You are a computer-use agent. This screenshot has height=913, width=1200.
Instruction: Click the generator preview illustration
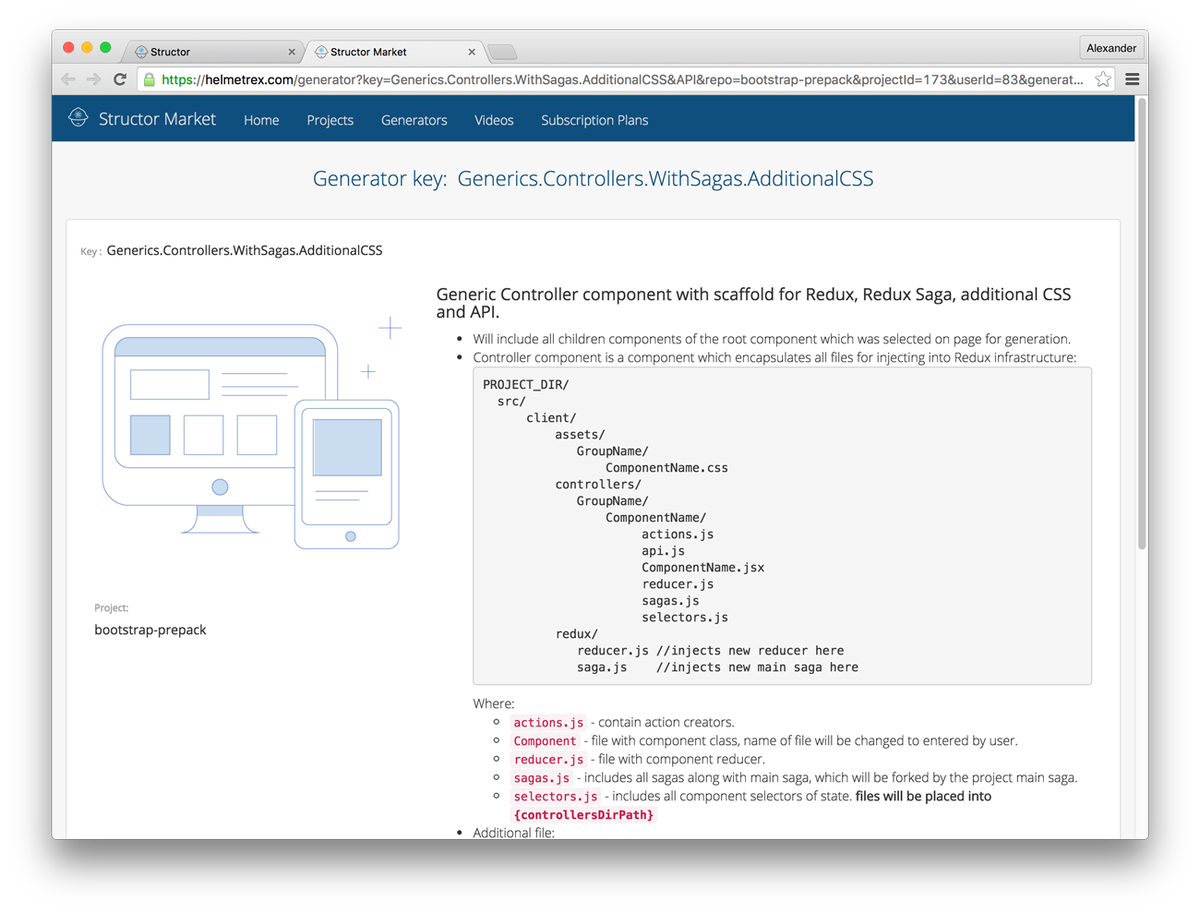pyautogui.click(x=251, y=433)
